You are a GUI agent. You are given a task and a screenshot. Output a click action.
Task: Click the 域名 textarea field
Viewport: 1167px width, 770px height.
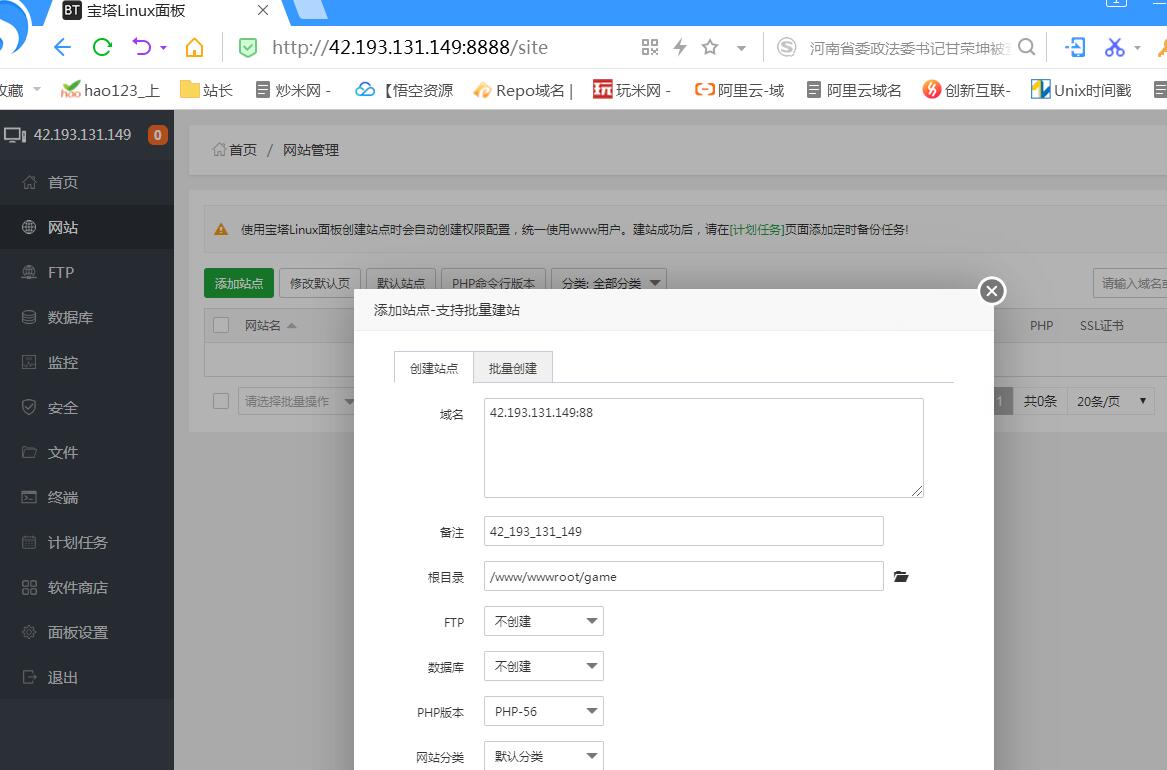coord(703,448)
